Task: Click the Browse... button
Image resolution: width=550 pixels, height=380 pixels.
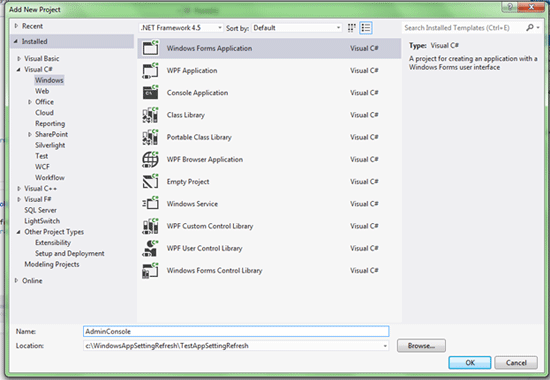Action: (421, 346)
